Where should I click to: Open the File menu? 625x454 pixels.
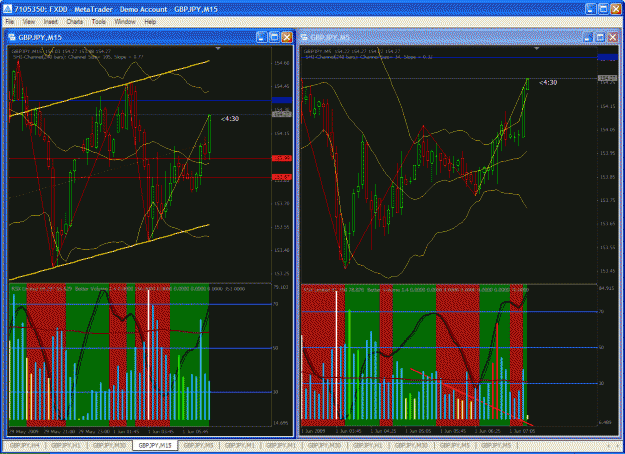point(10,22)
